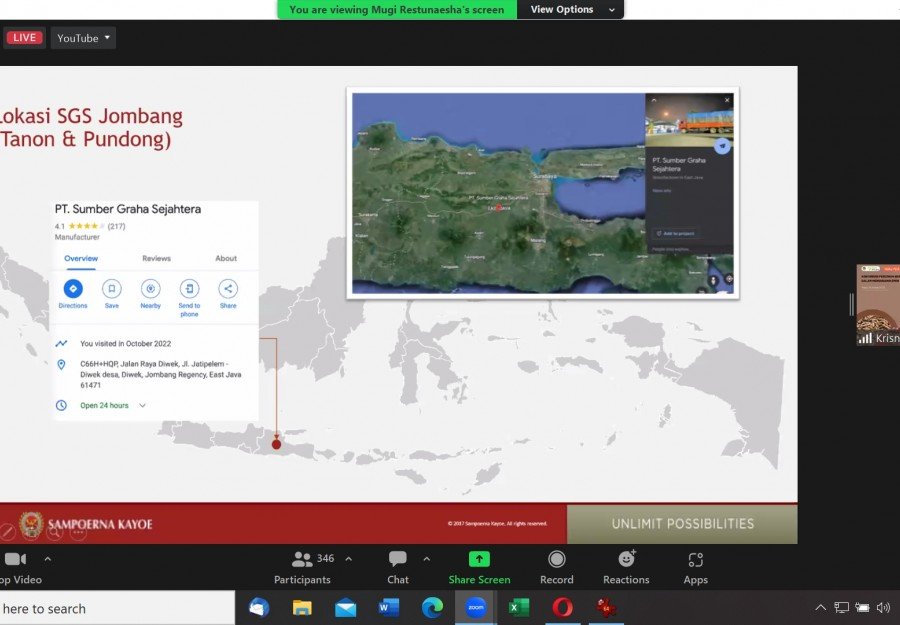Open the YouTube live stream dropdown
This screenshot has height=625, width=900.
(83, 38)
